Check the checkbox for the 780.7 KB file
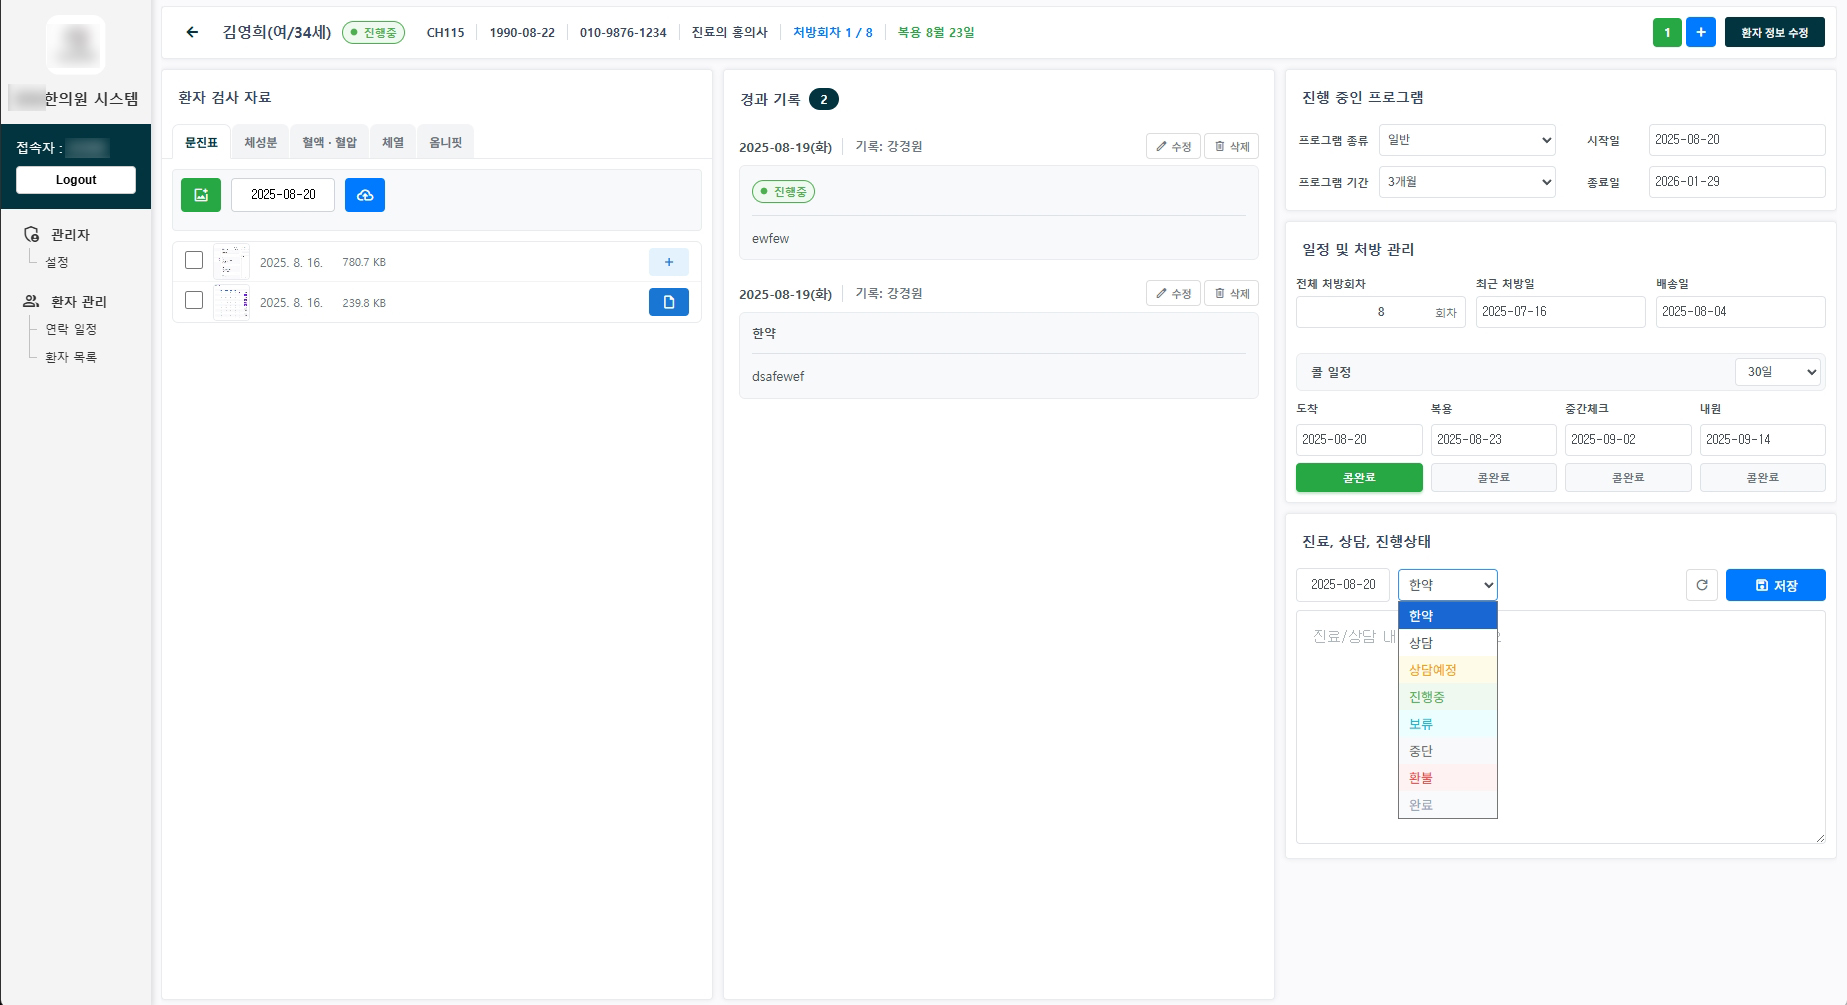Image resolution: width=1847 pixels, height=1005 pixels. click(x=193, y=259)
